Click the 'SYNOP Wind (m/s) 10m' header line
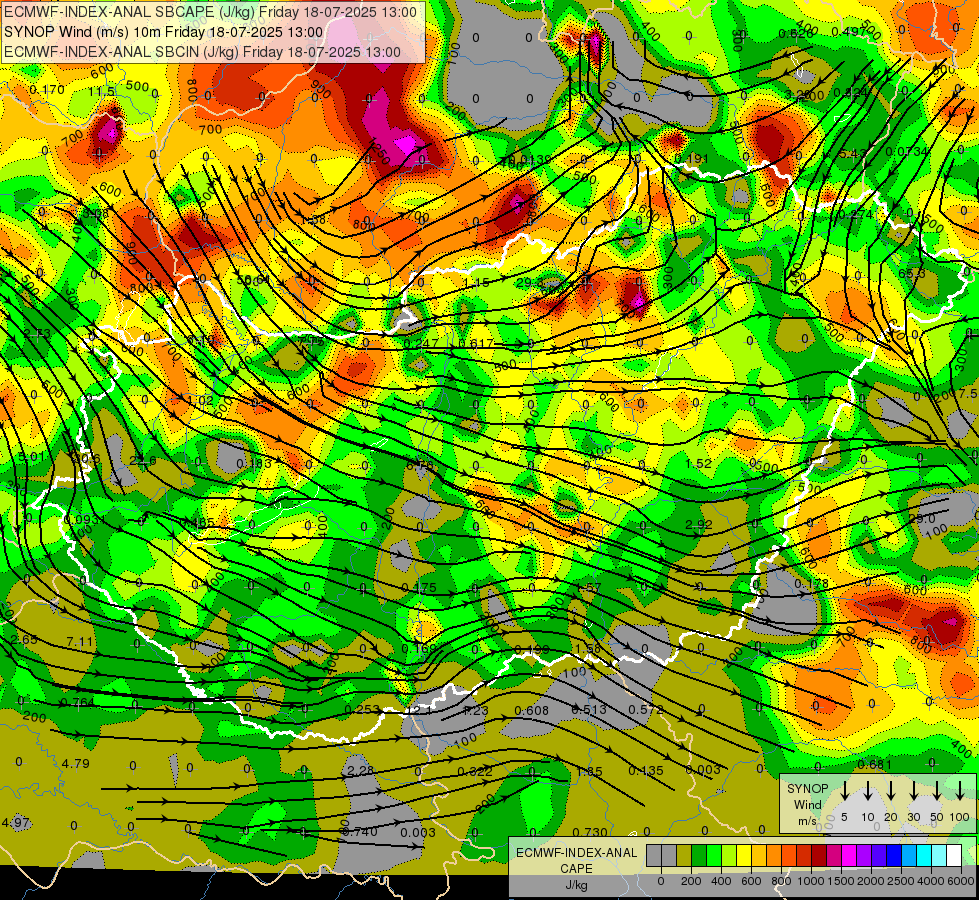The height and width of the screenshot is (900, 979). 164,32
